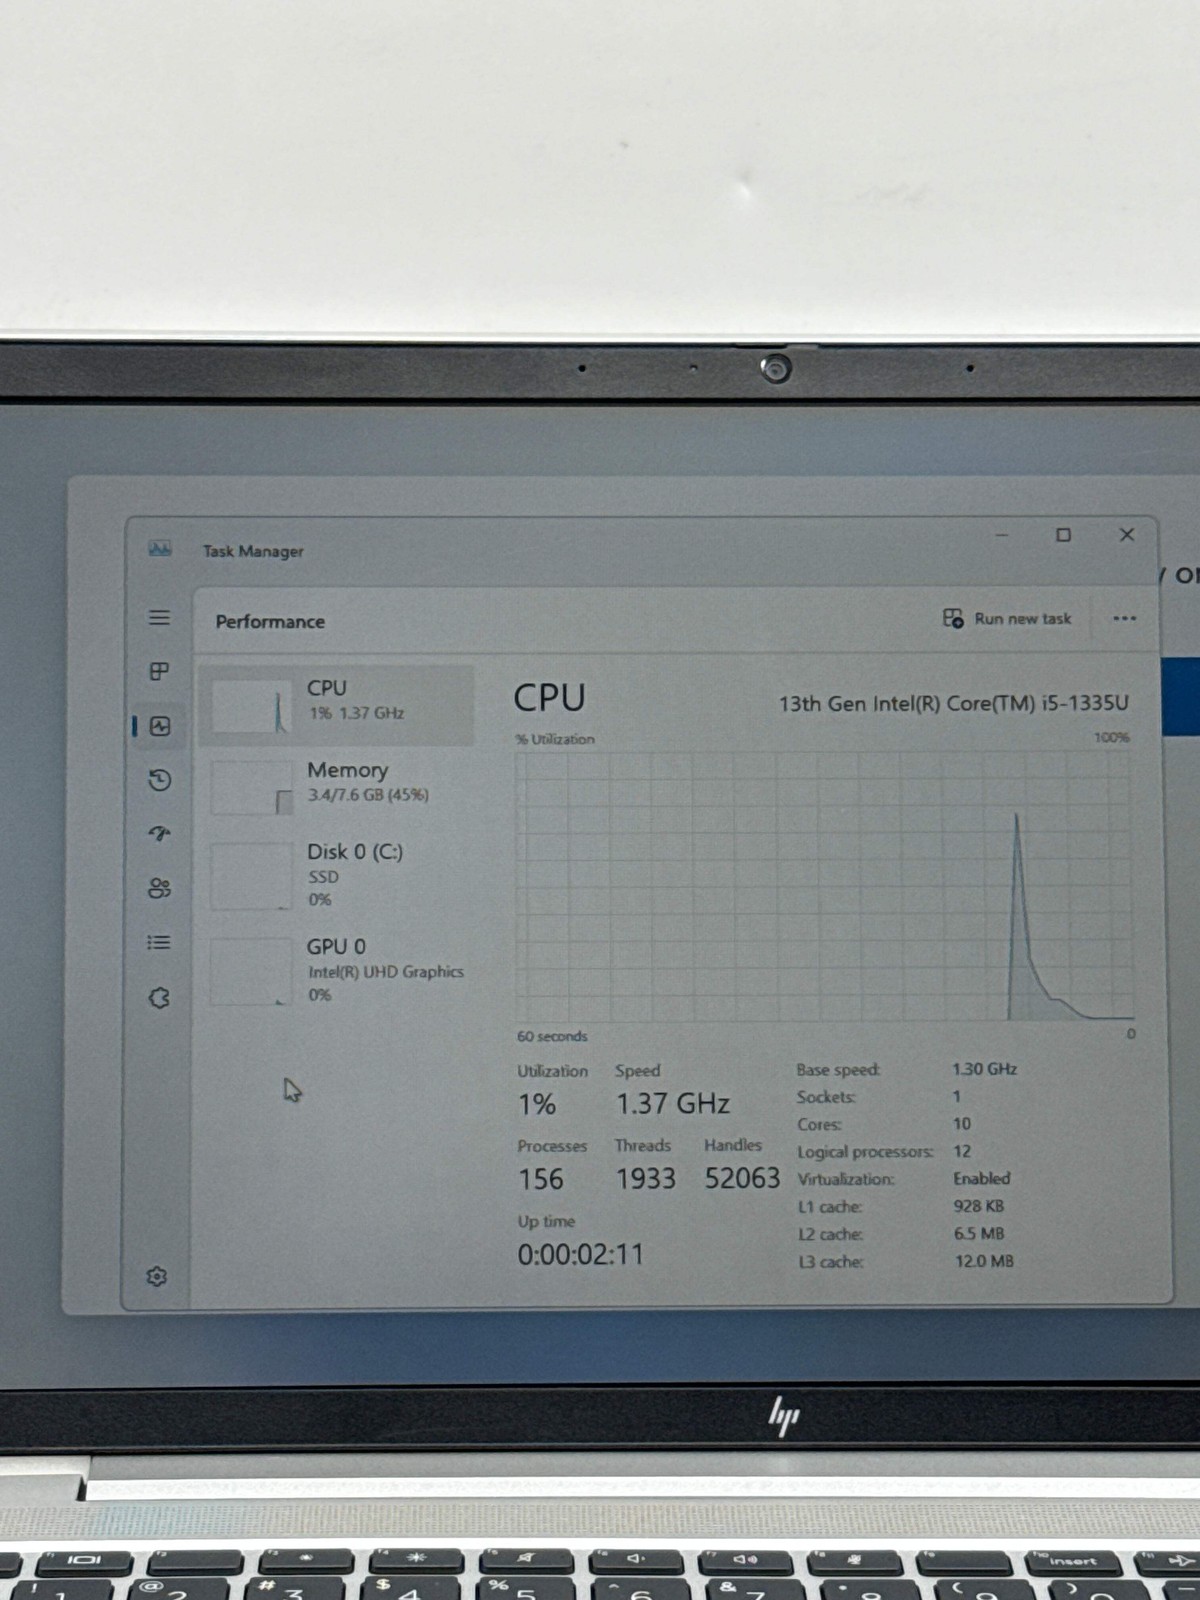Open the Users page icon
The image size is (1200, 1600).
(x=159, y=888)
